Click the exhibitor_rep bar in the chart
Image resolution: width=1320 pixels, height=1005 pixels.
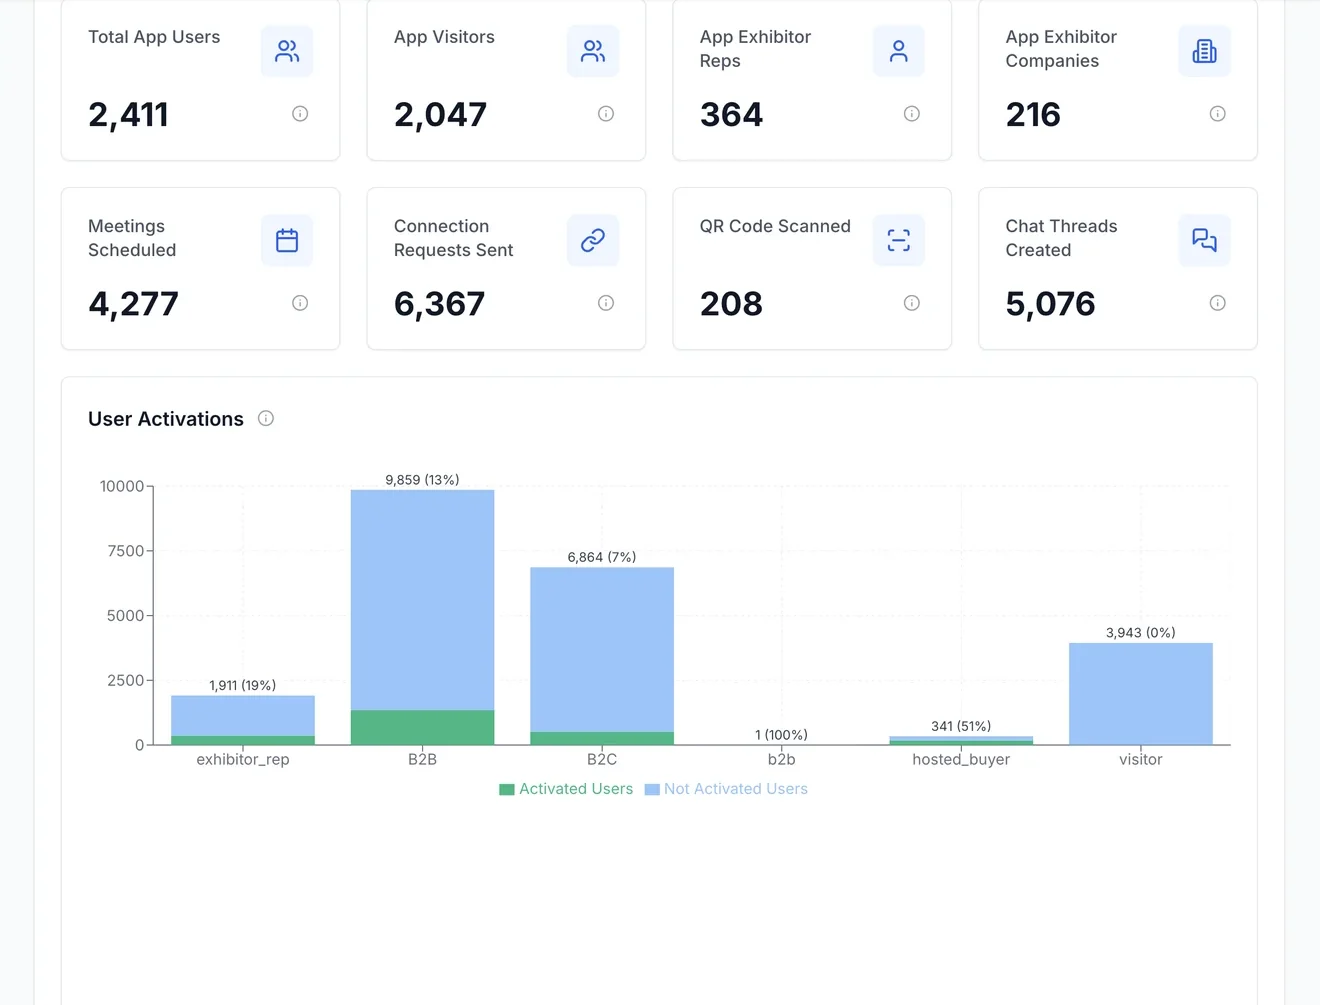click(243, 720)
